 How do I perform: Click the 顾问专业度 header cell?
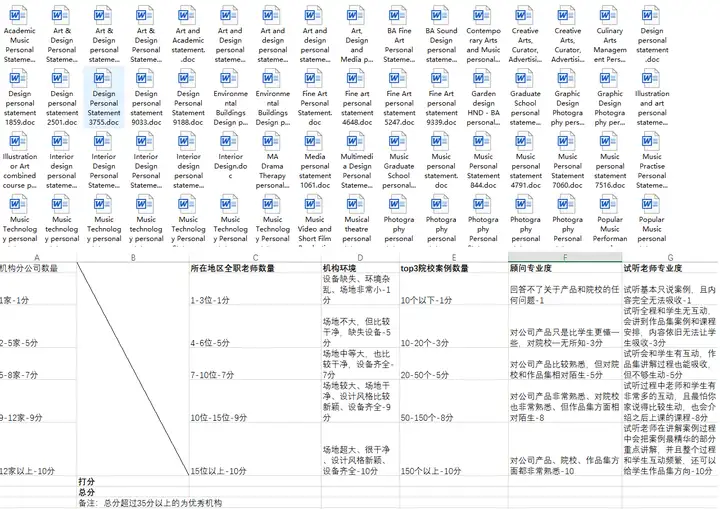[x=565, y=268]
